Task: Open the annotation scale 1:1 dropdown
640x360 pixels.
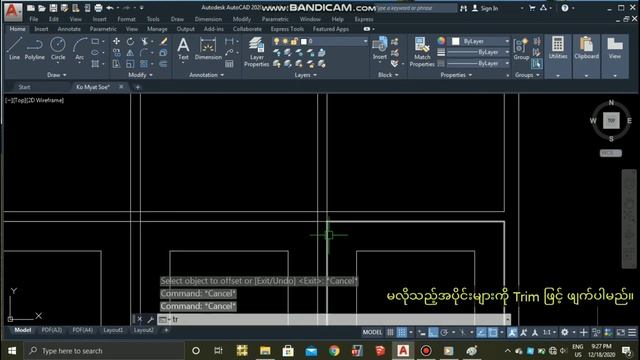Action: (548, 332)
